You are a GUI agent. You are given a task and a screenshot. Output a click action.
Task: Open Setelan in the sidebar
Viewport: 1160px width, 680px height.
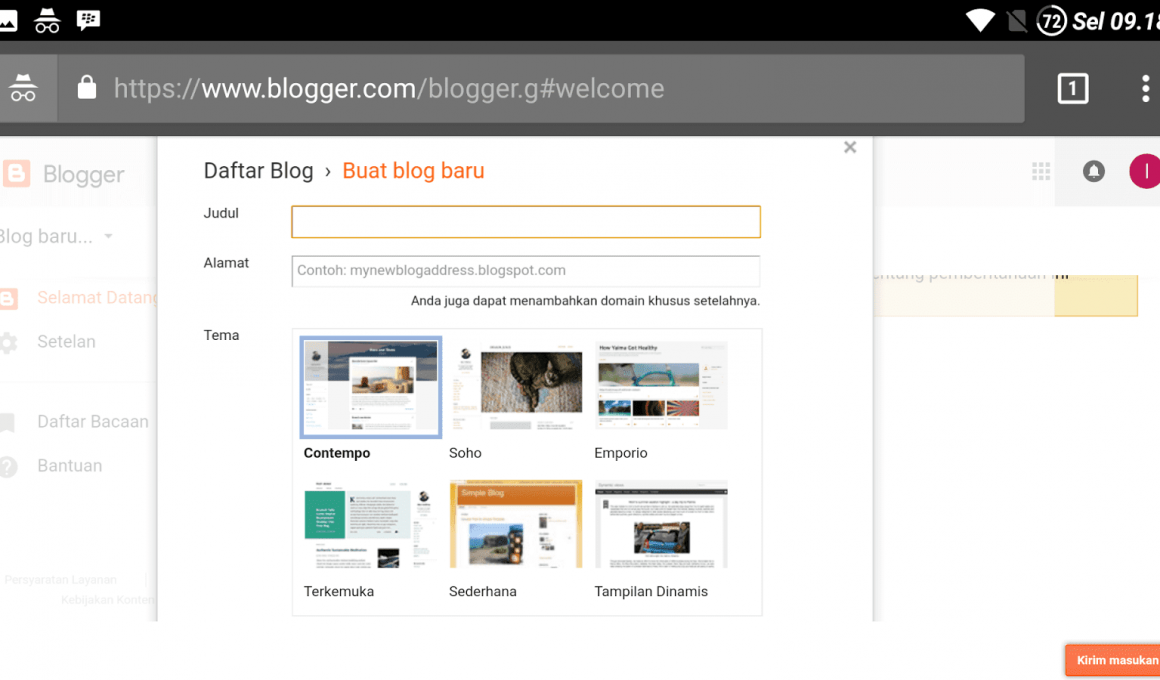[67, 342]
